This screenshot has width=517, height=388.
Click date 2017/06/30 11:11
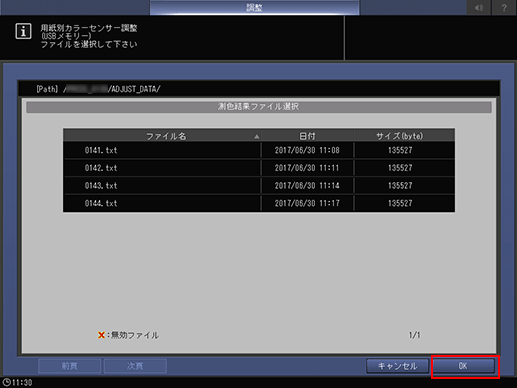[x=307, y=168]
